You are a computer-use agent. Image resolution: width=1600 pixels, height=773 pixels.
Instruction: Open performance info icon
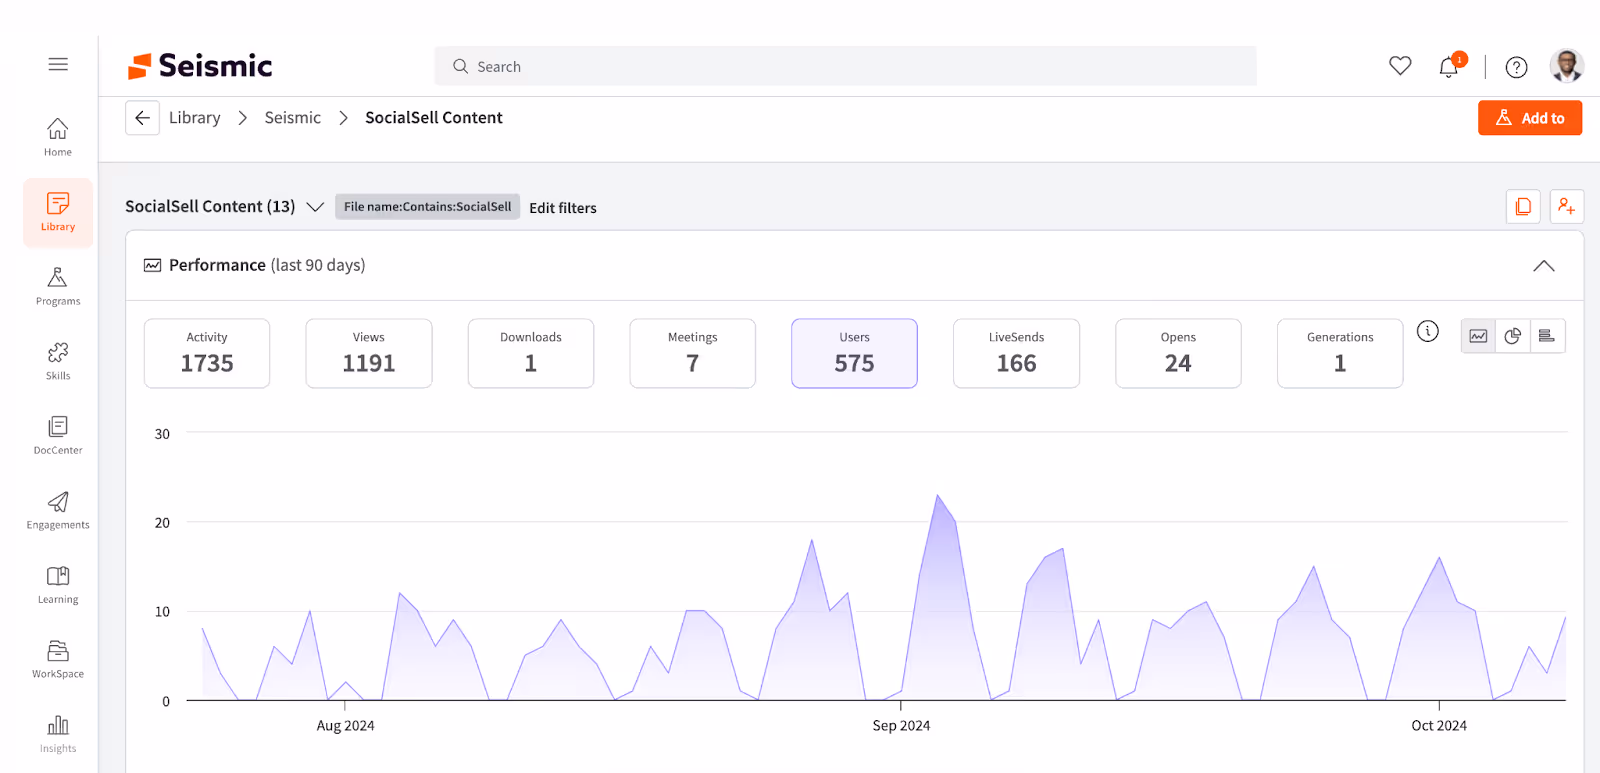1428,331
